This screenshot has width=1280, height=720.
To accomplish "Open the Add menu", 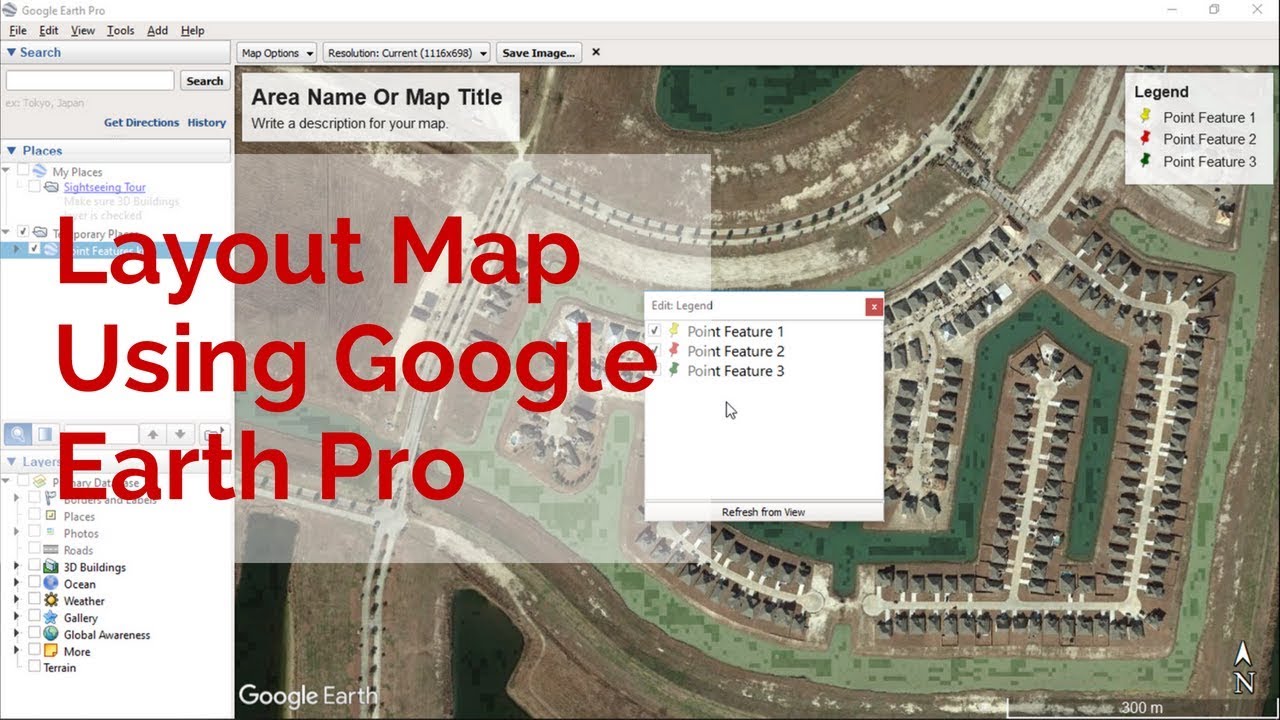I will pos(157,31).
